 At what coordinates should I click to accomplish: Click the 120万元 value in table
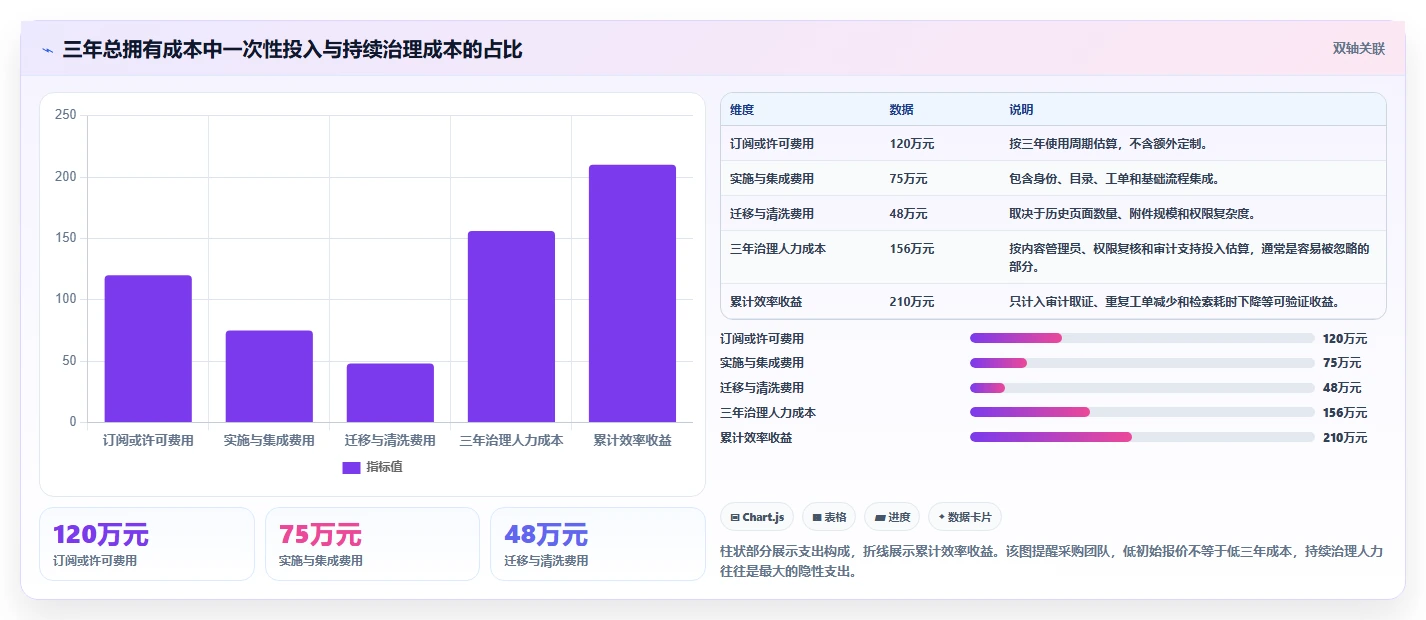click(912, 144)
